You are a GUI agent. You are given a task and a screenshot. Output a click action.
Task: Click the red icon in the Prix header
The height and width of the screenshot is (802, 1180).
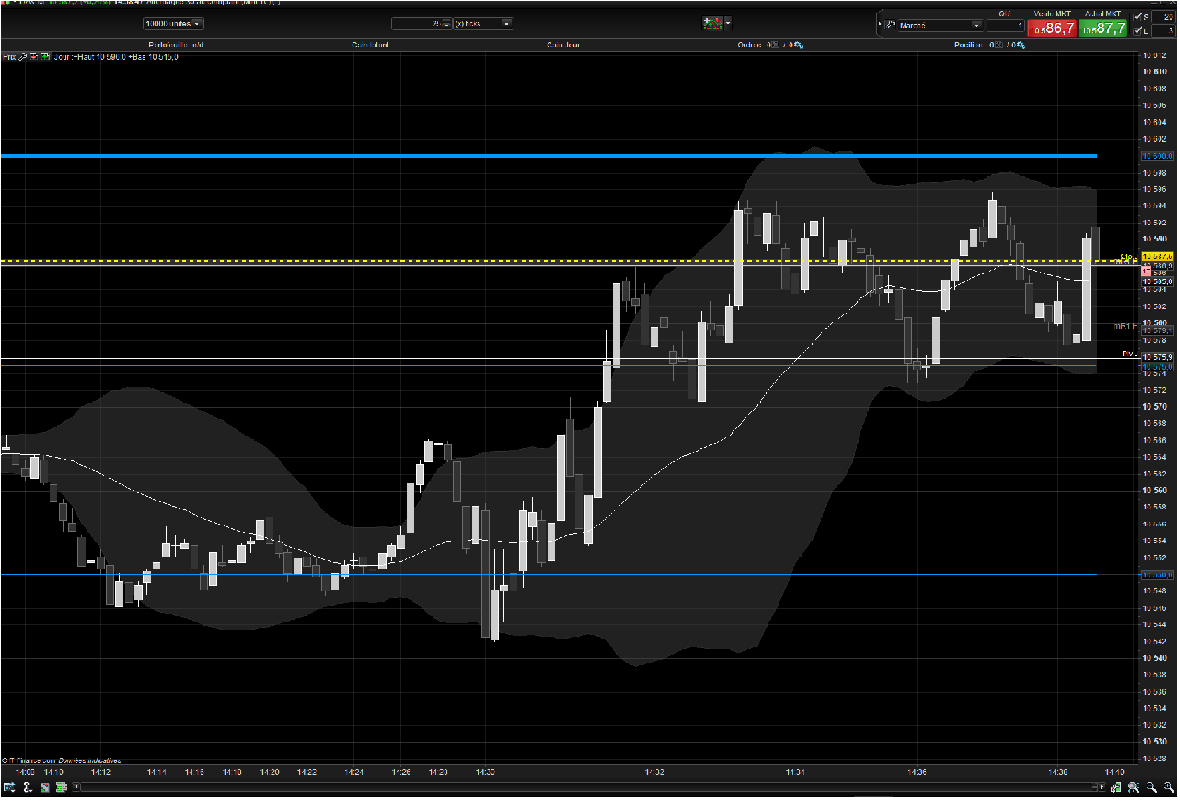pyautogui.click(x=34, y=57)
